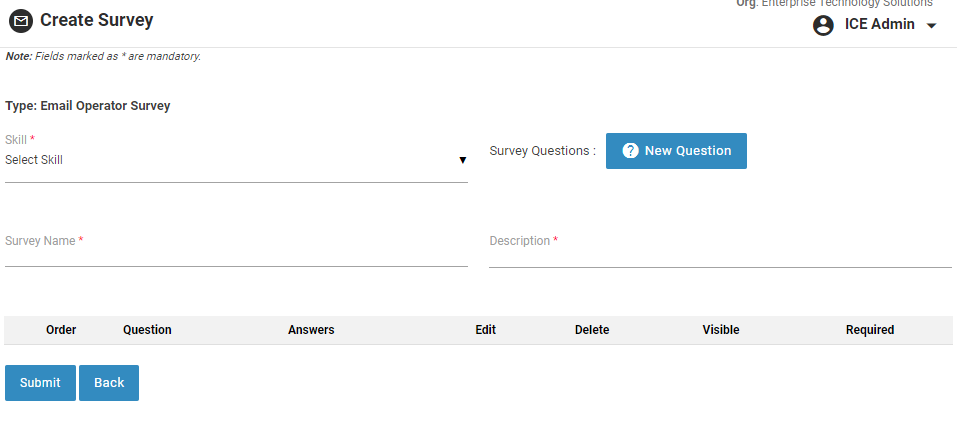The image size is (957, 423).
Task: Focus the Description input field
Action: (720, 254)
